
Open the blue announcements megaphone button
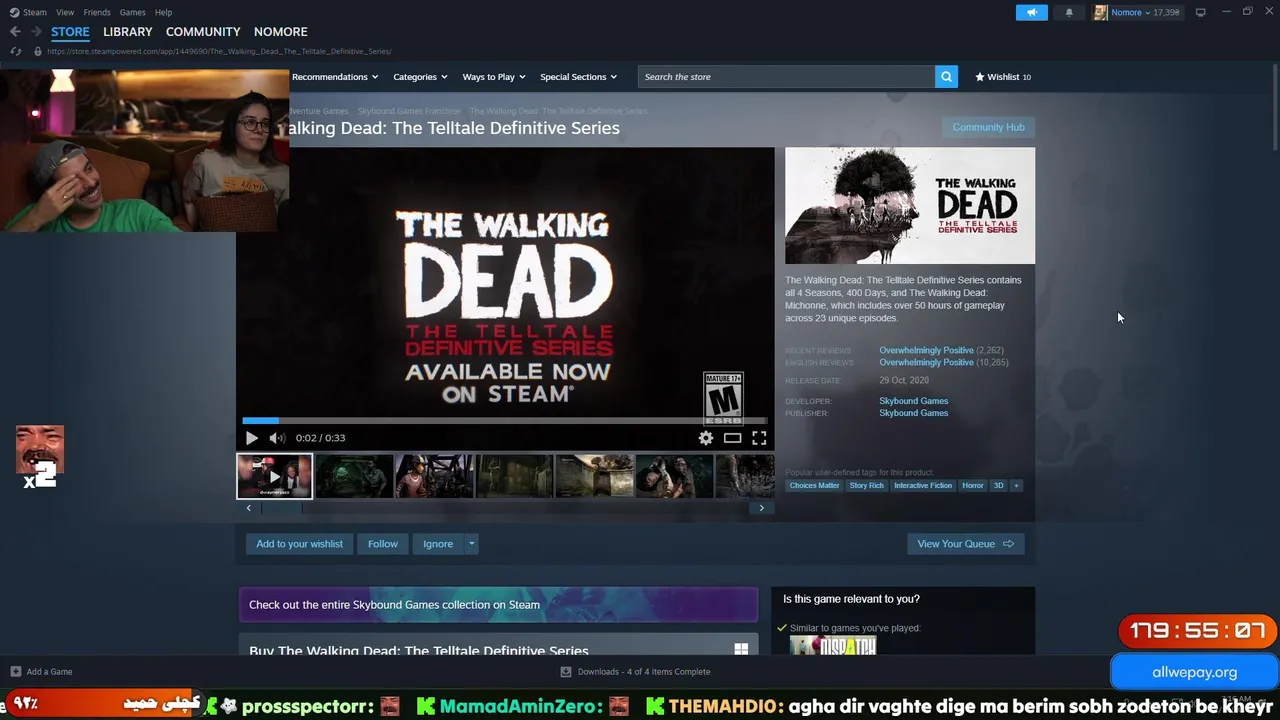pyautogui.click(x=1032, y=12)
